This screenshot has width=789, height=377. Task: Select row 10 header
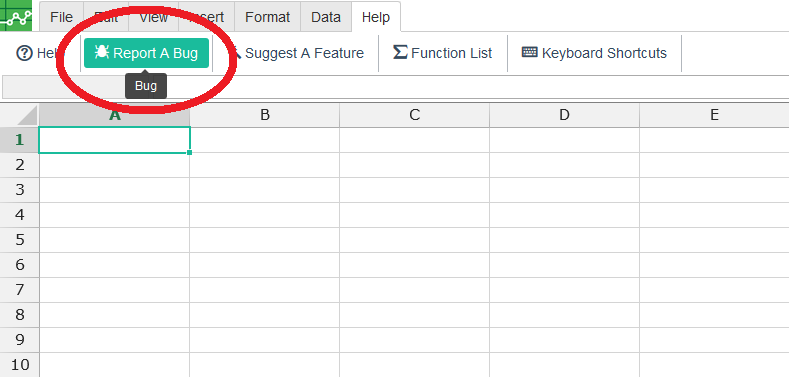[20, 364]
